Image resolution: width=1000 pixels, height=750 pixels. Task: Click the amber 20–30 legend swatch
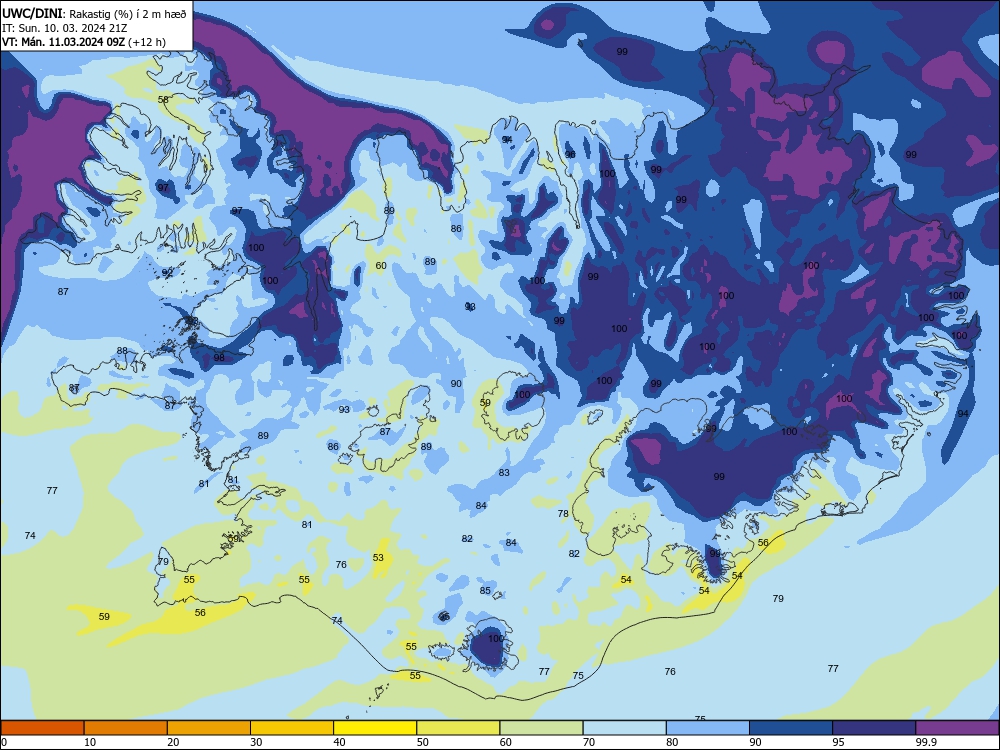pyautogui.click(x=209, y=728)
